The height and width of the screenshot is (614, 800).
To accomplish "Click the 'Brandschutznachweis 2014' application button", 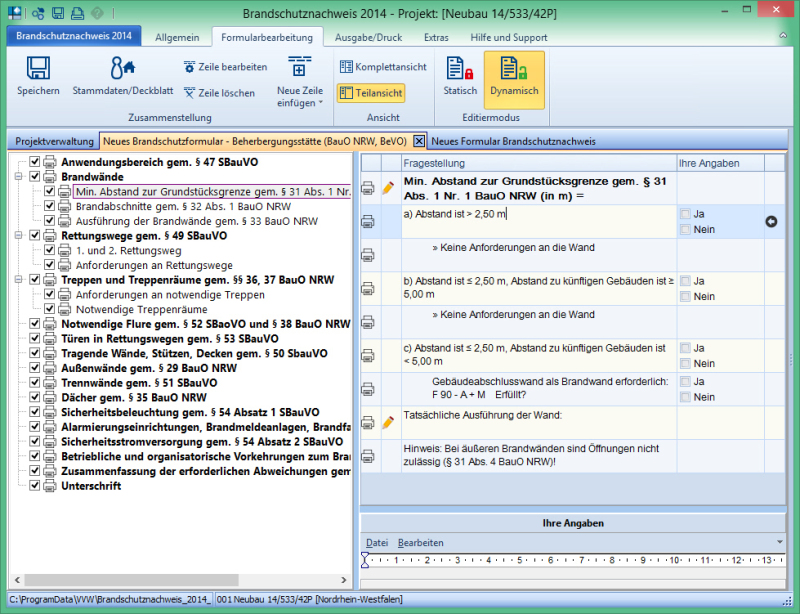I will tap(74, 36).
